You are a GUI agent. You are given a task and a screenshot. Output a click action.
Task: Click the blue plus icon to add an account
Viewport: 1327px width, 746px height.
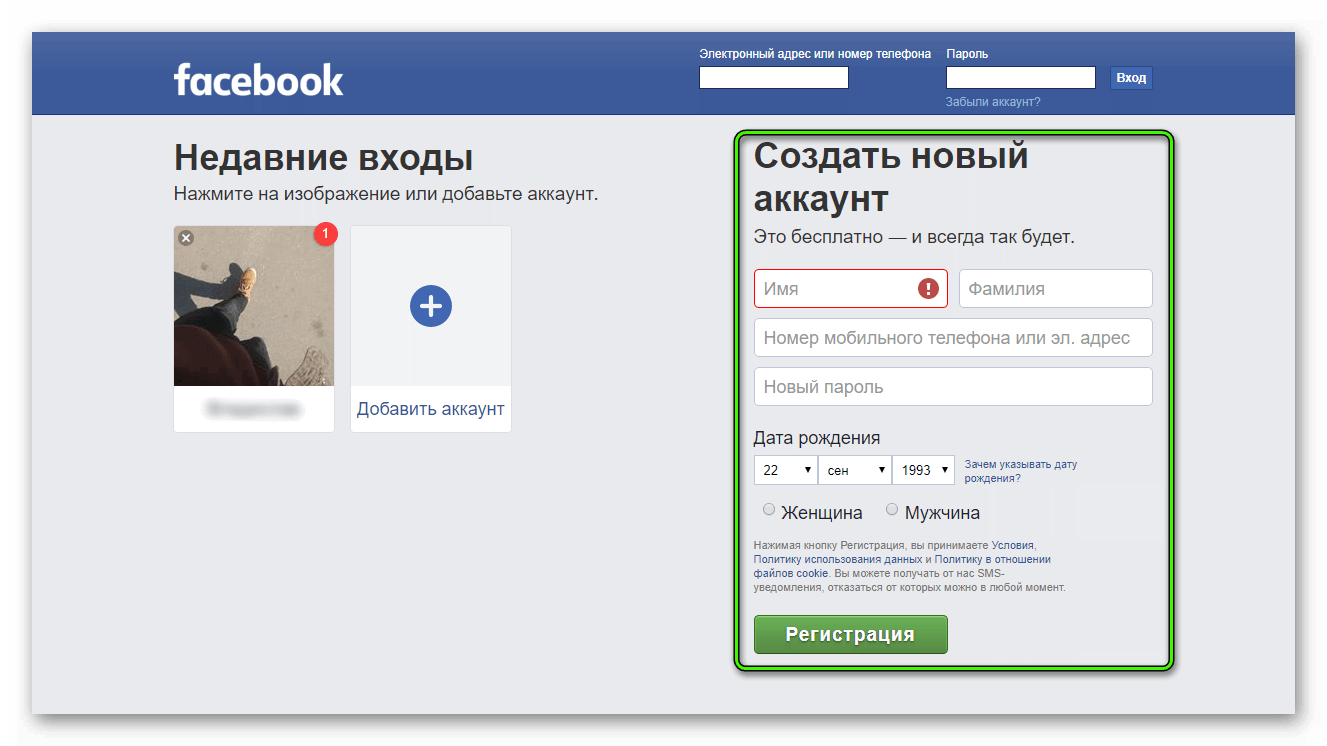[431, 305]
